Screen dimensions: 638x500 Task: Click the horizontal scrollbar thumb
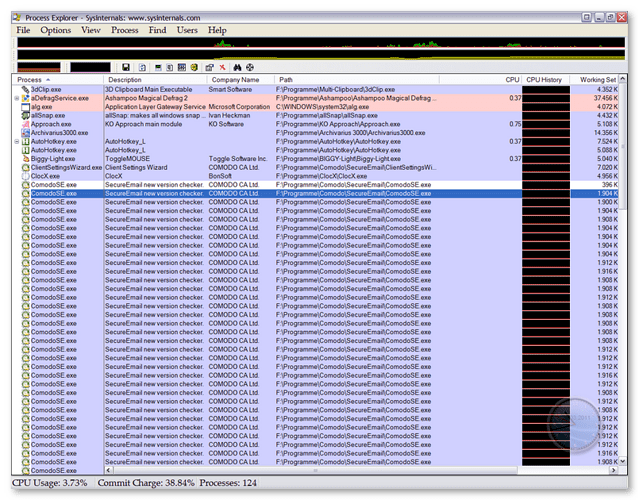pos(315,470)
